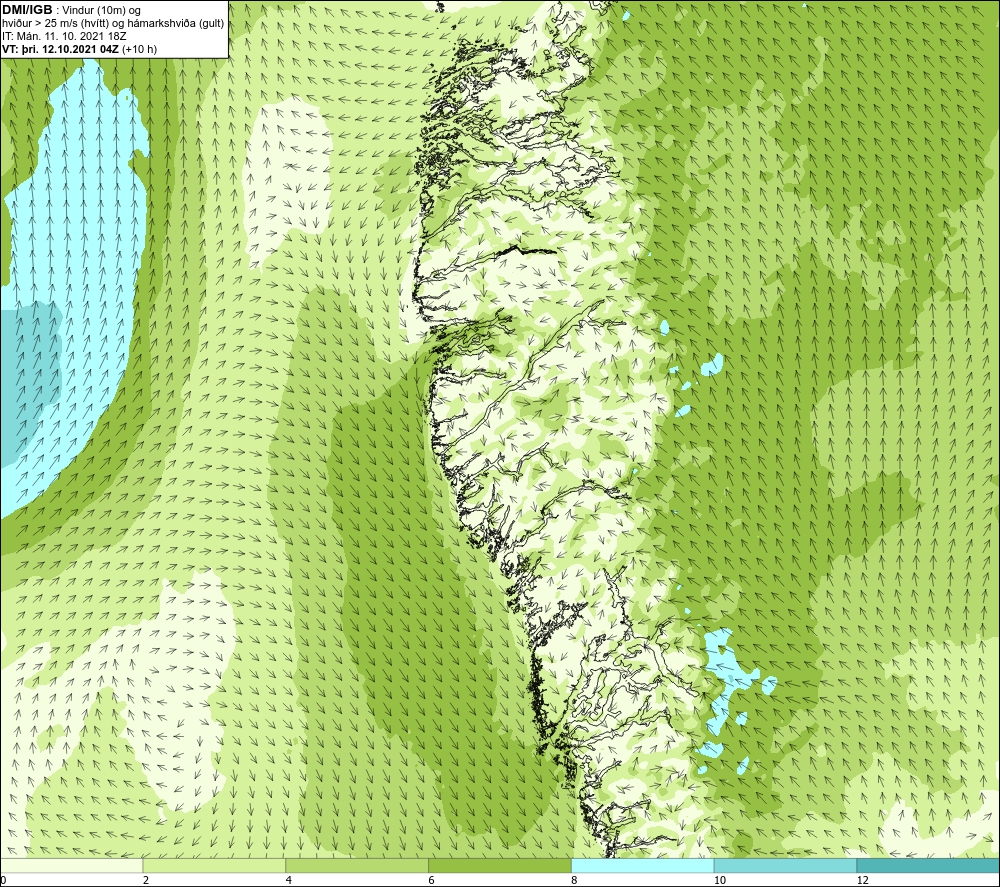Click the scale label "6"
The width and height of the screenshot is (1000, 887).
pos(432,880)
